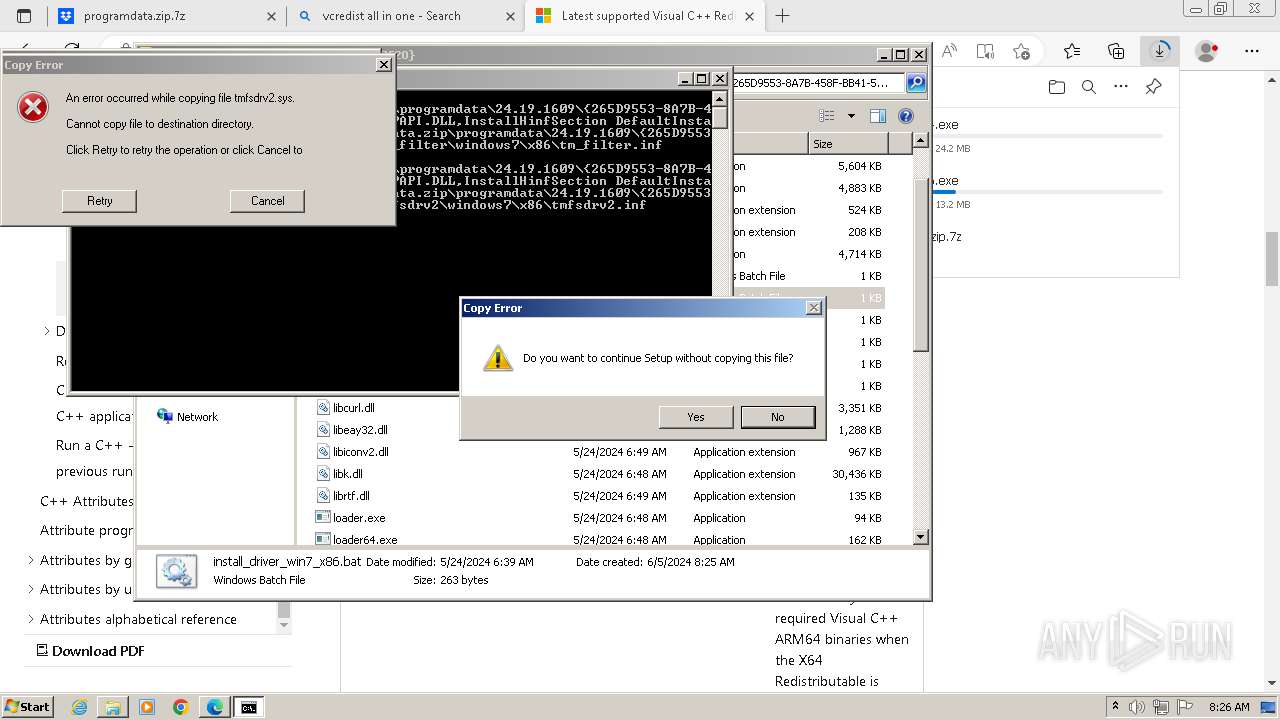Expand Attributes alphabetical reference in docs sidebar
Image resolution: width=1280 pixels, height=720 pixels.
point(30,619)
